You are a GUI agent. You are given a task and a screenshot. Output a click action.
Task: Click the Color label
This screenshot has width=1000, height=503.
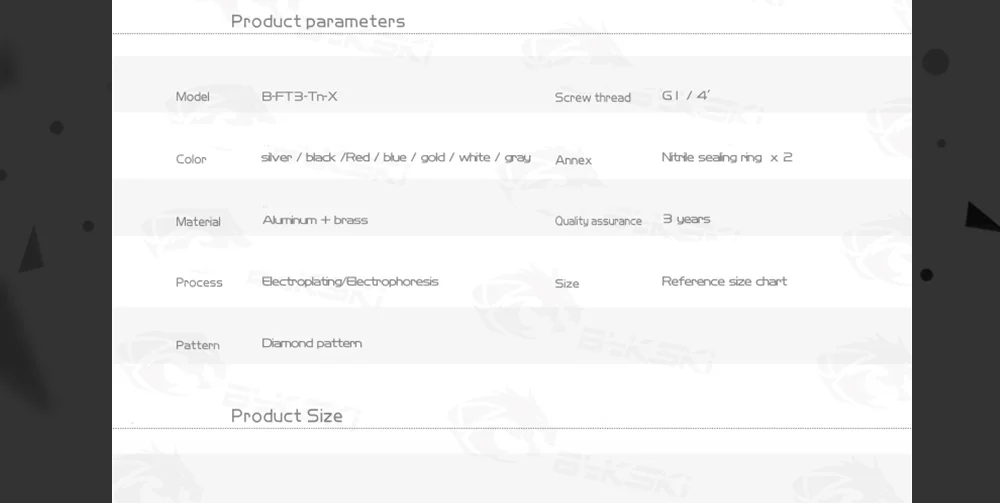pos(190,159)
